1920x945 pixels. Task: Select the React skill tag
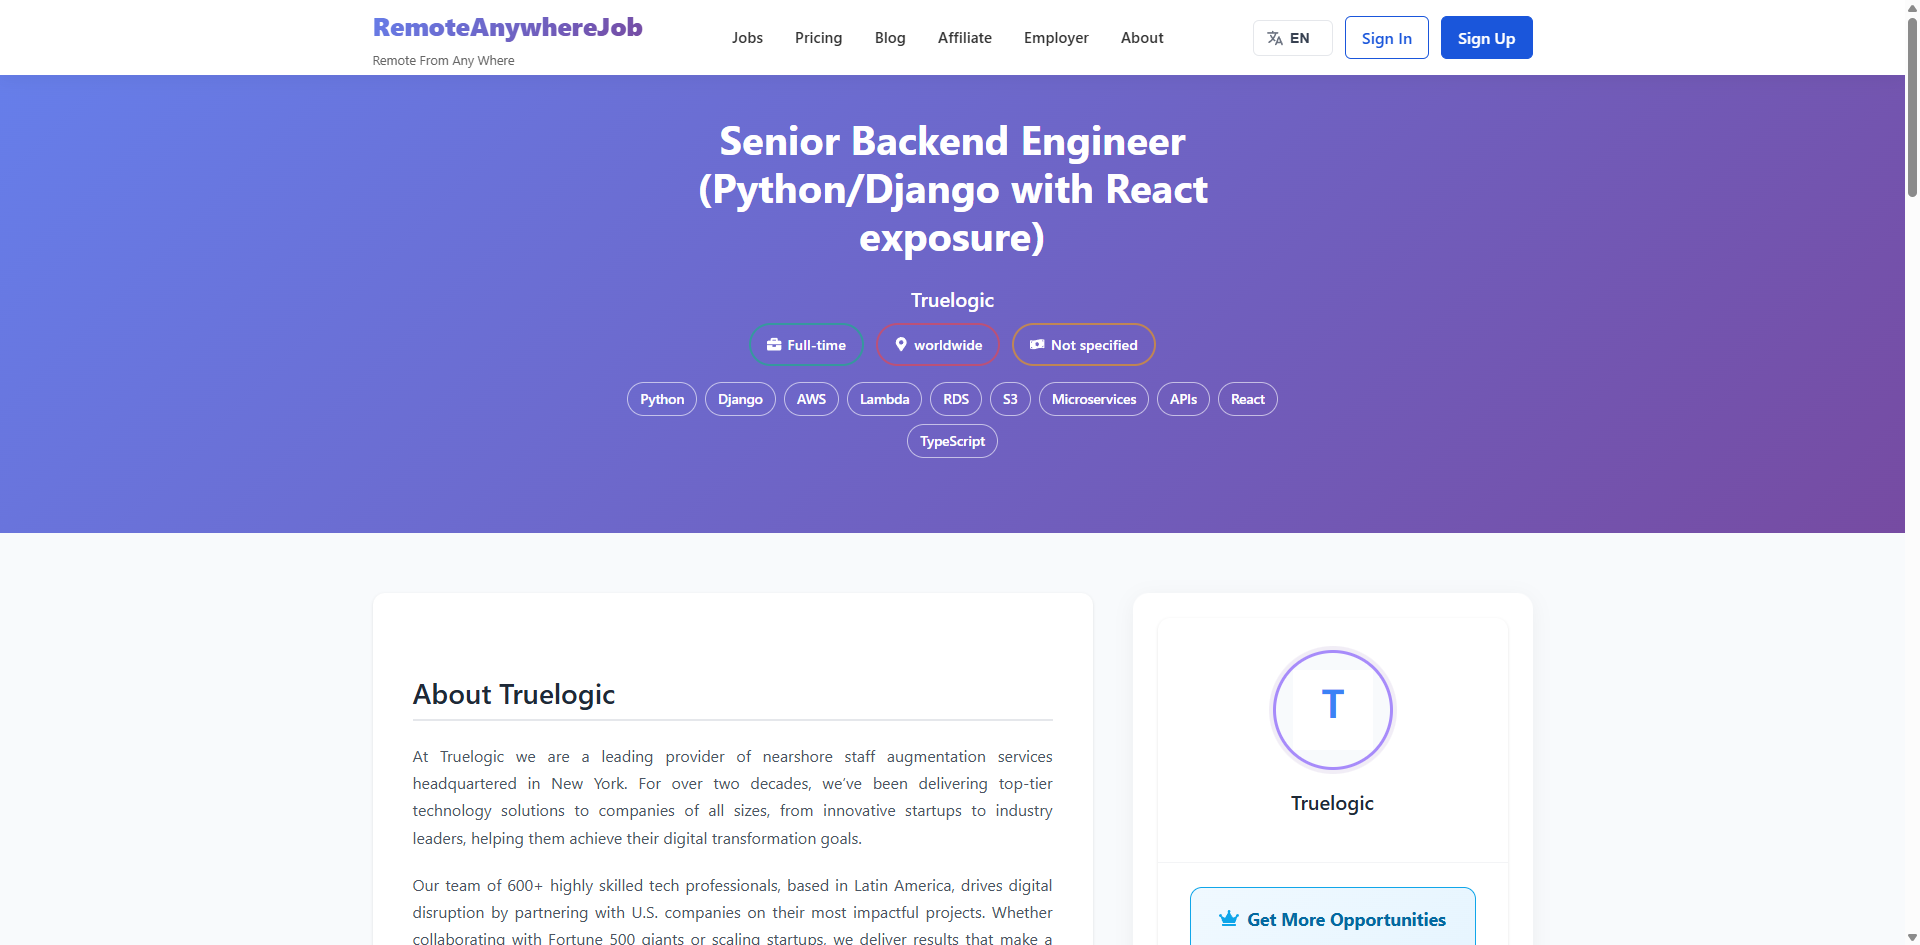tap(1247, 399)
